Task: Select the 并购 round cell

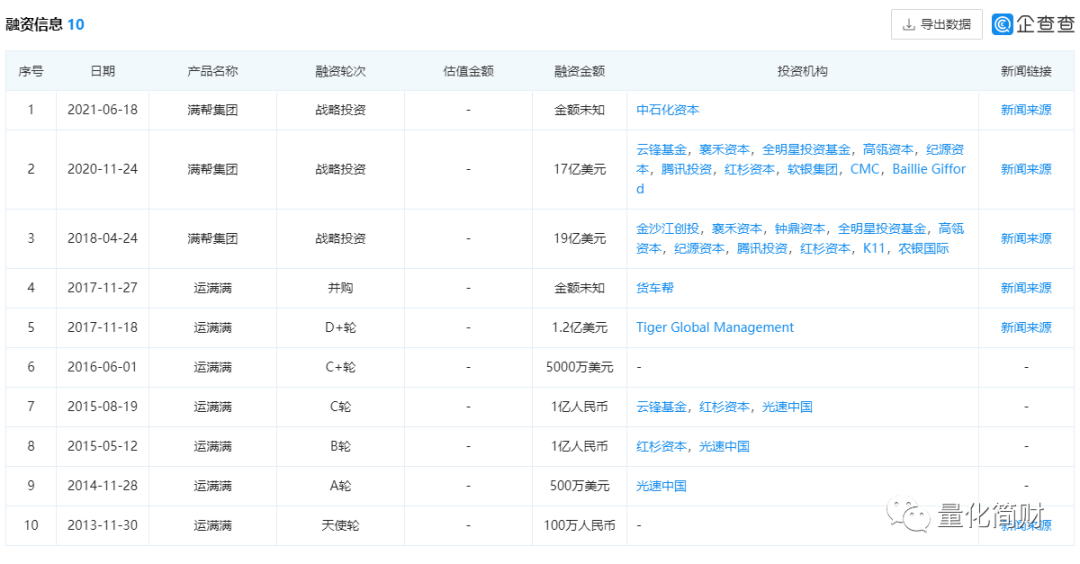Action: tap(340, 288)
